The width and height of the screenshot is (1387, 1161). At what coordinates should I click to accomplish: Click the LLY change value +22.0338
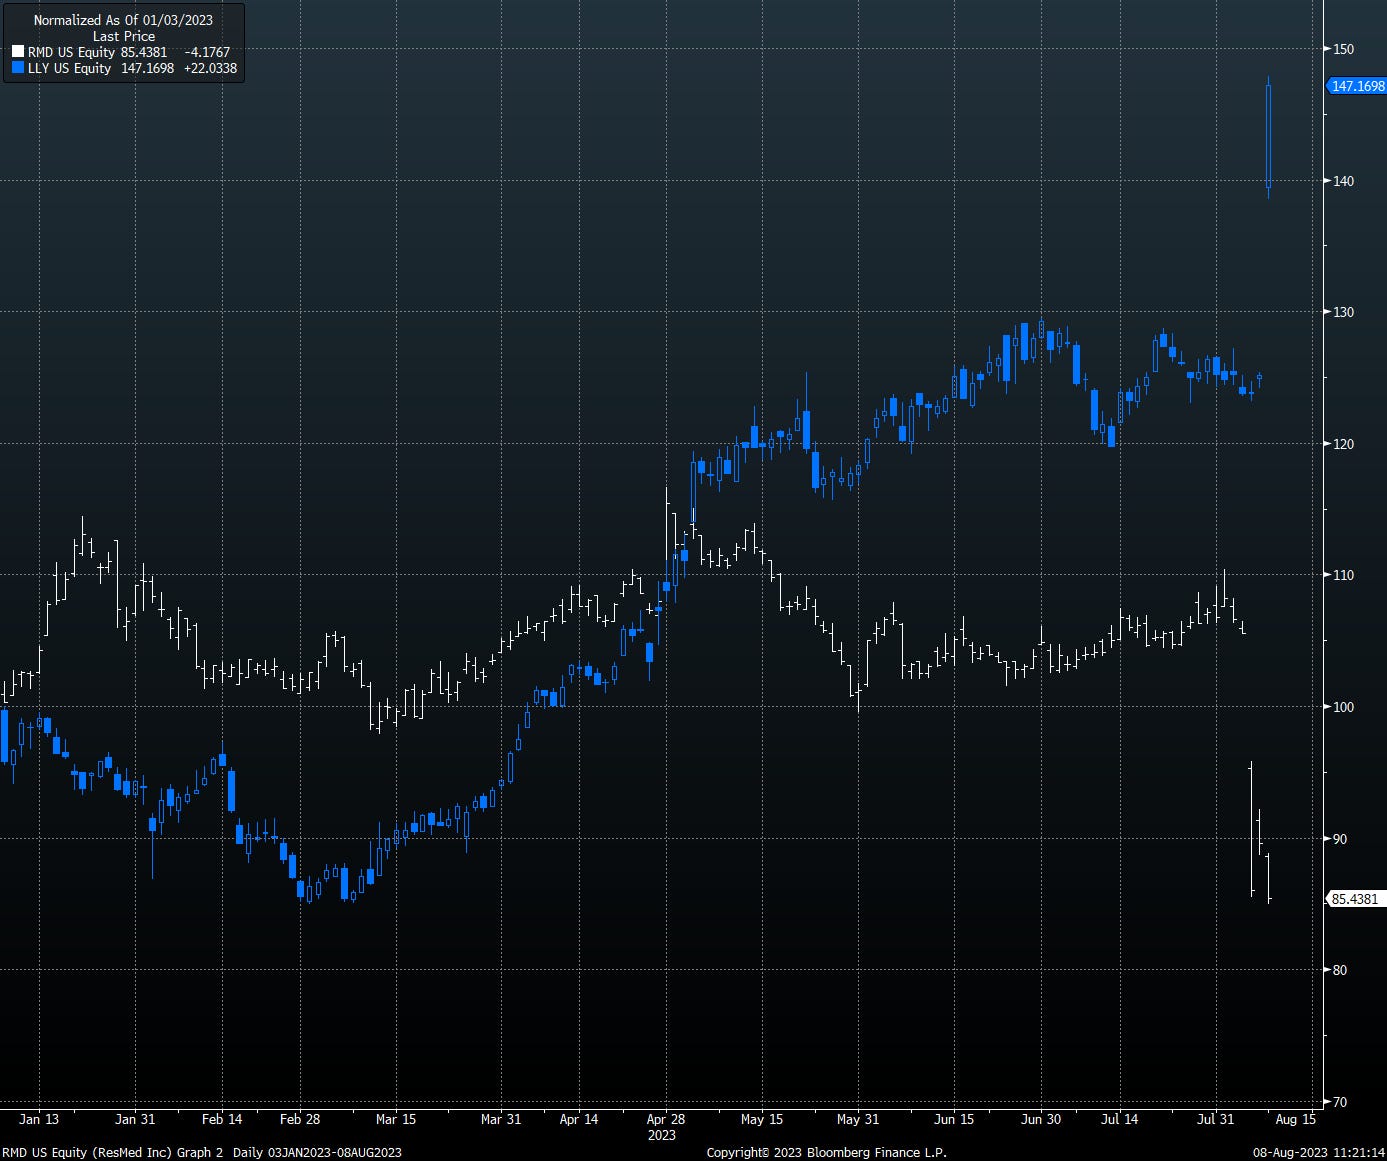click(210, 68)
